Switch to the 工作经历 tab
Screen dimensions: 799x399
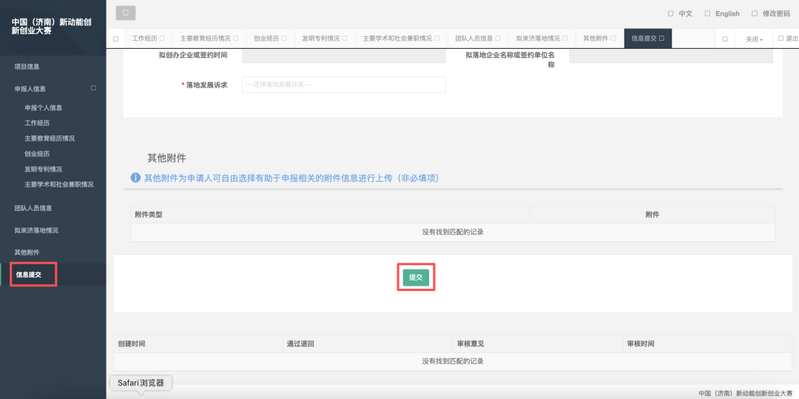tap(145, 38)
